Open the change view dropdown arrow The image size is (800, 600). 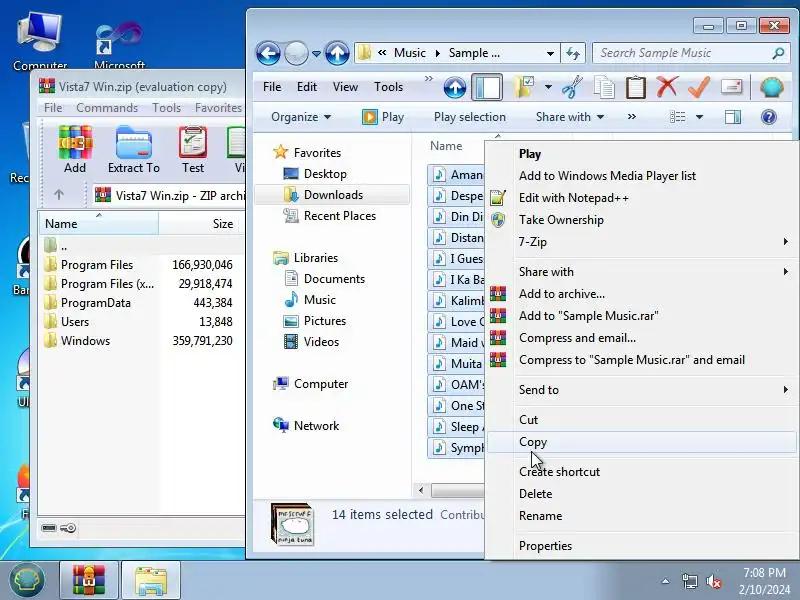699,117
